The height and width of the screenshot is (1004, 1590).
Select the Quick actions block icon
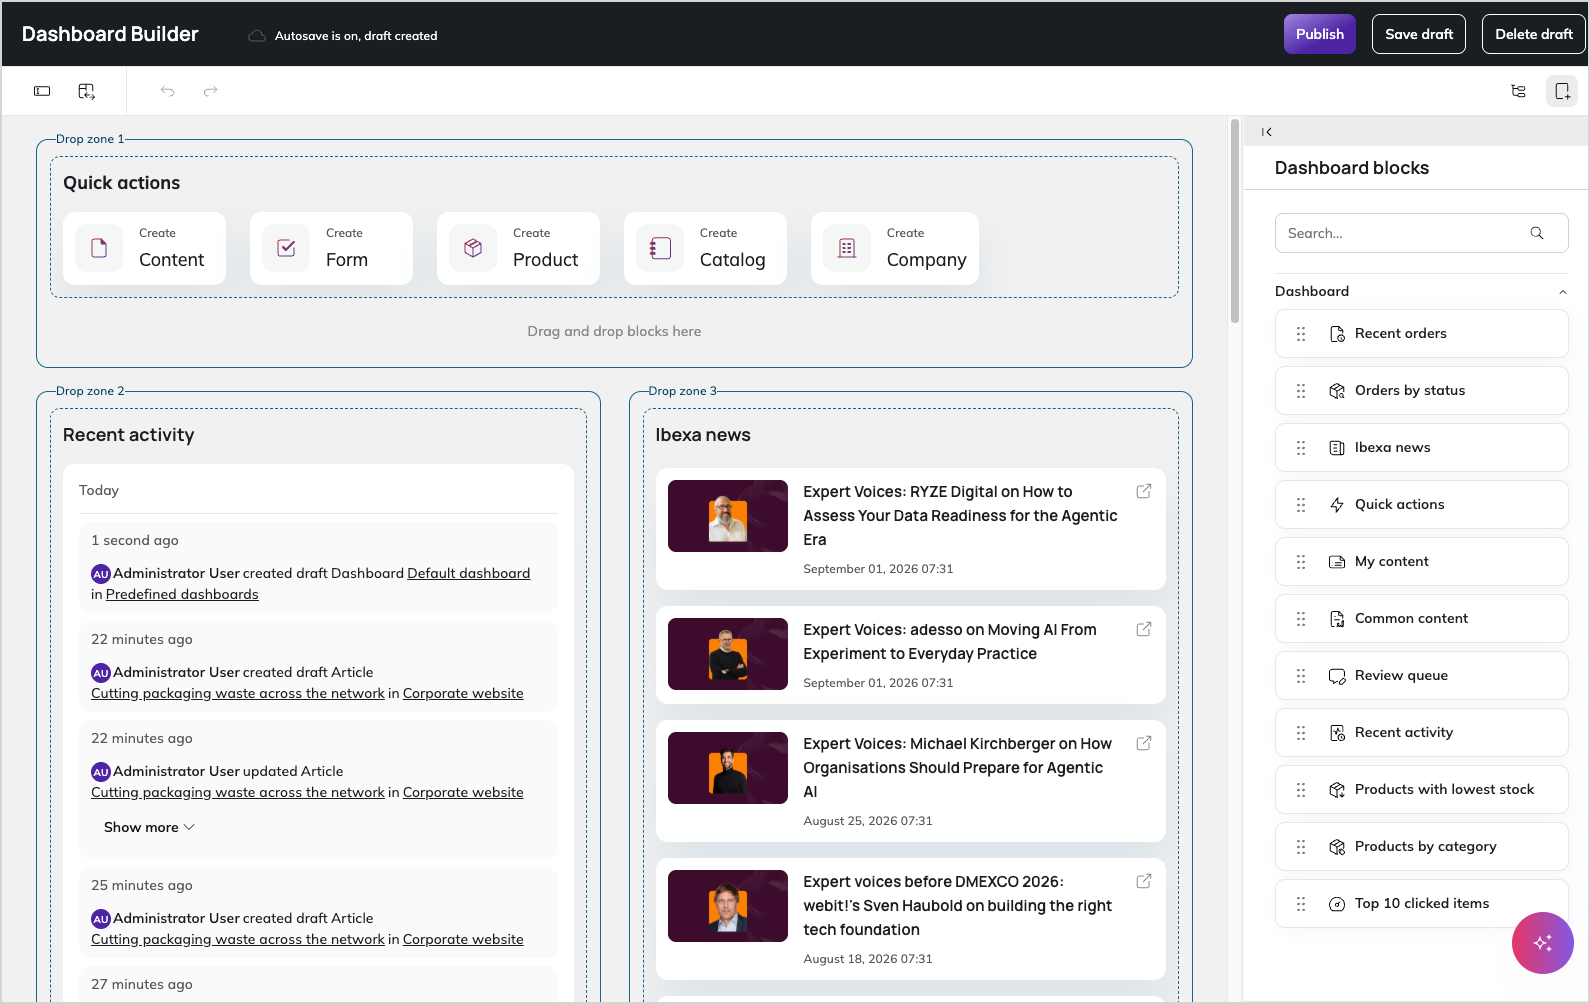1337,505
